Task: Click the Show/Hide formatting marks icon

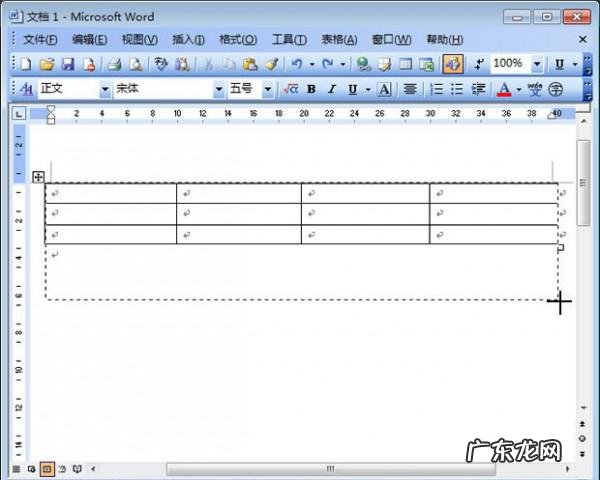Action: click(479, 64)
